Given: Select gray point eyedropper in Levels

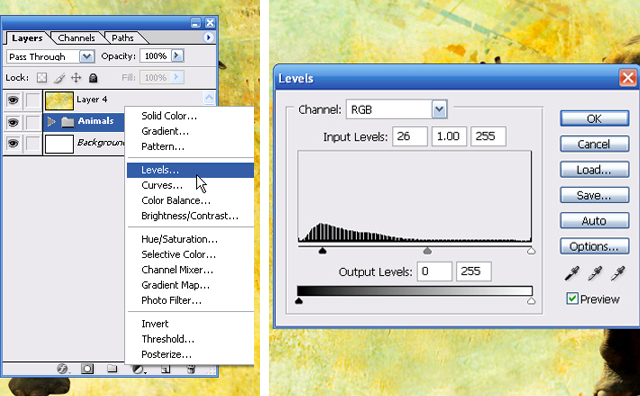Looking at the screenshot, I should pos(595,274).
